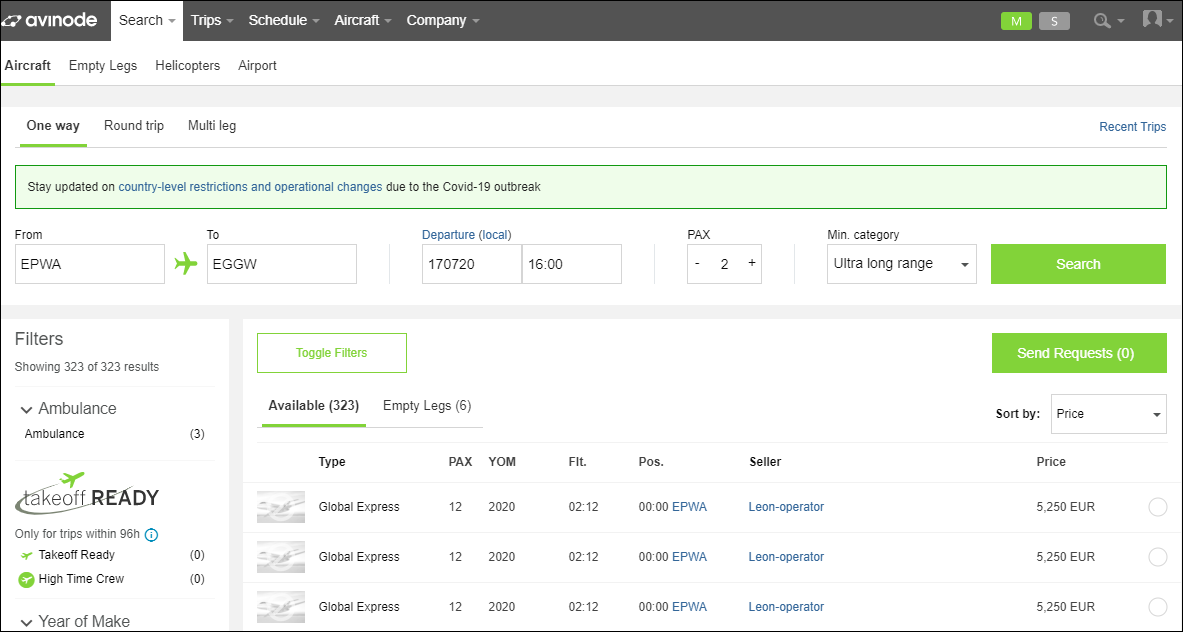Select the Multi leg tab
This screenshot has width=1183, height=632.
(212, 126)
